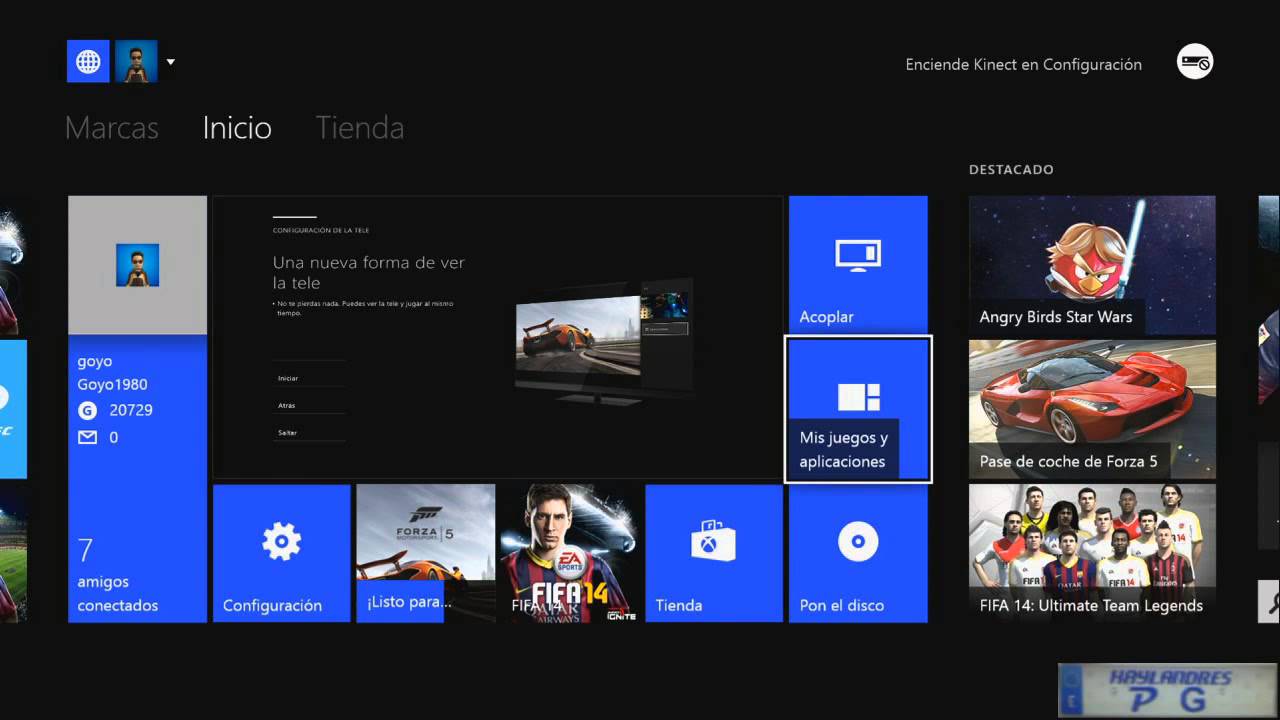Open Mis juegos y aplicaciones tile
Screen dimensions: 1280x720
(x=858, y=409)
